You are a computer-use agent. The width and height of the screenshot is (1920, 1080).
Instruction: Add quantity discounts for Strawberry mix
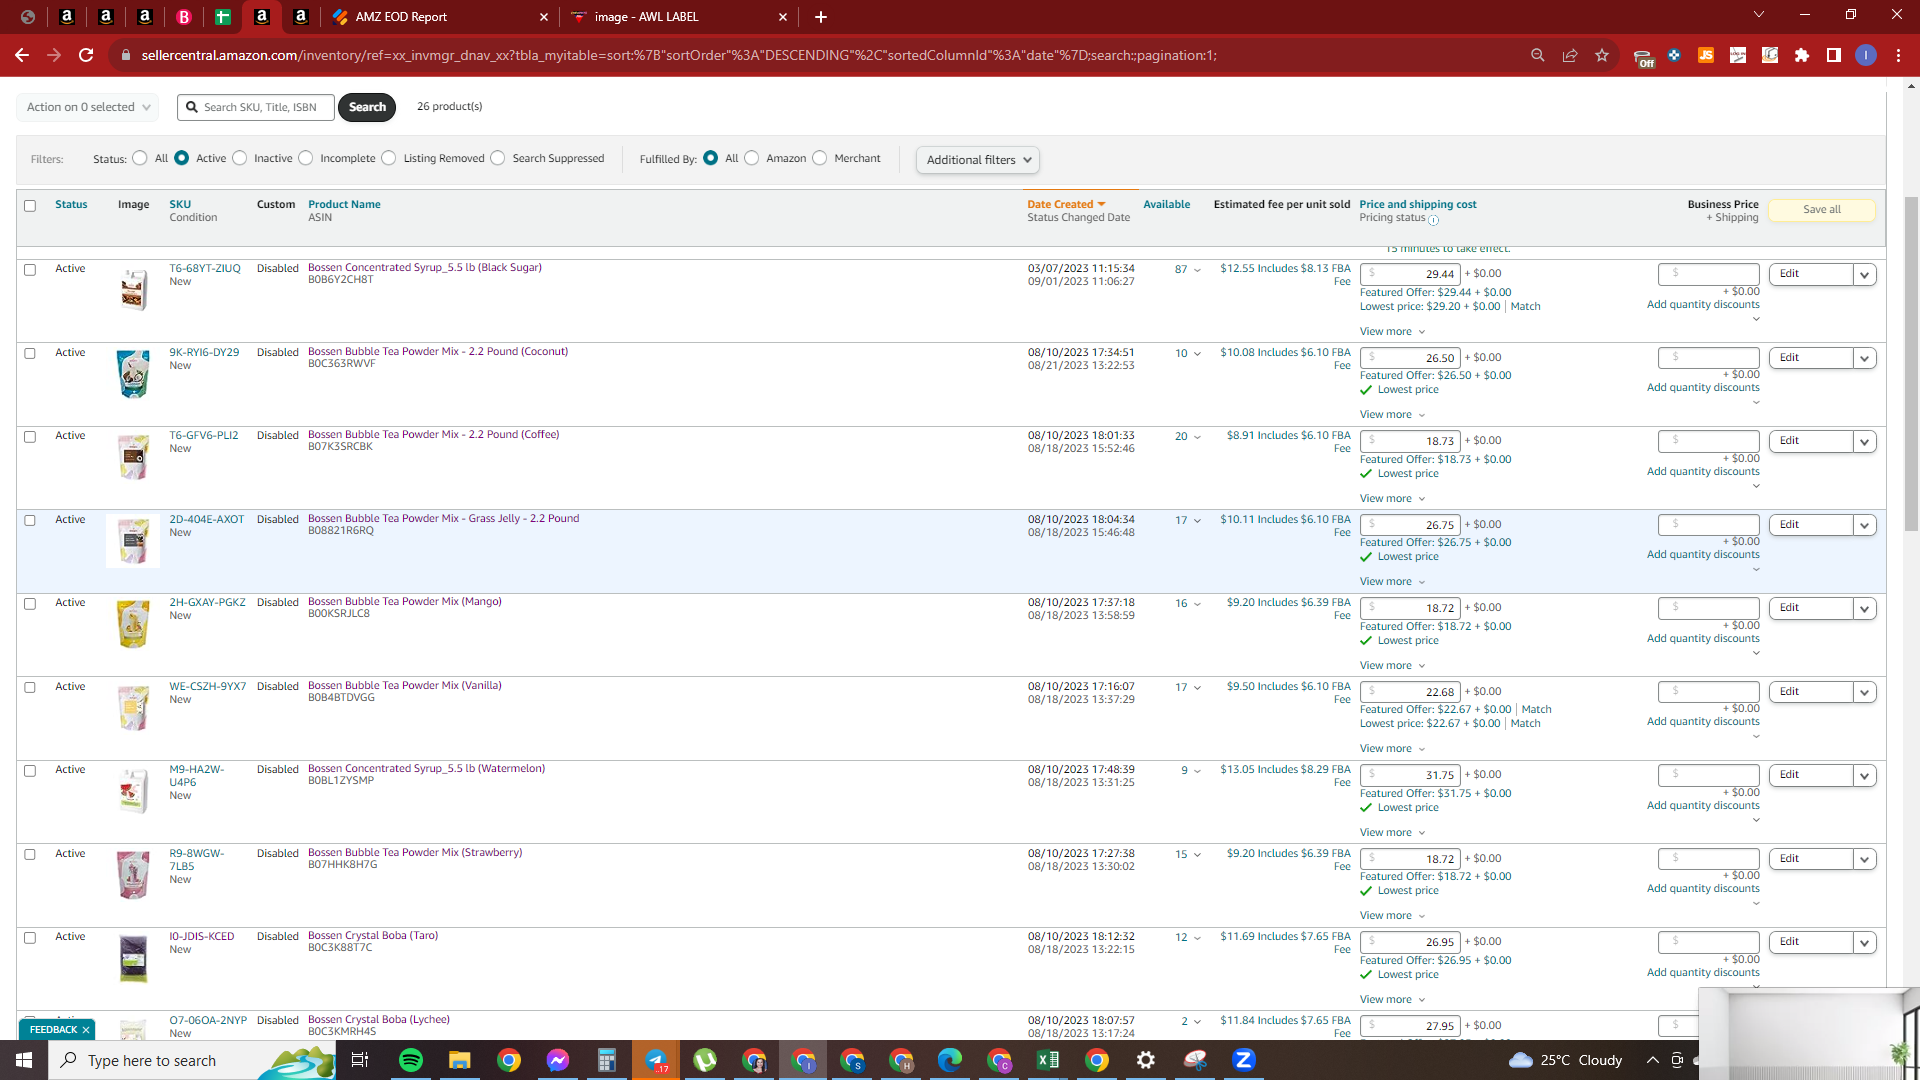1703,889
